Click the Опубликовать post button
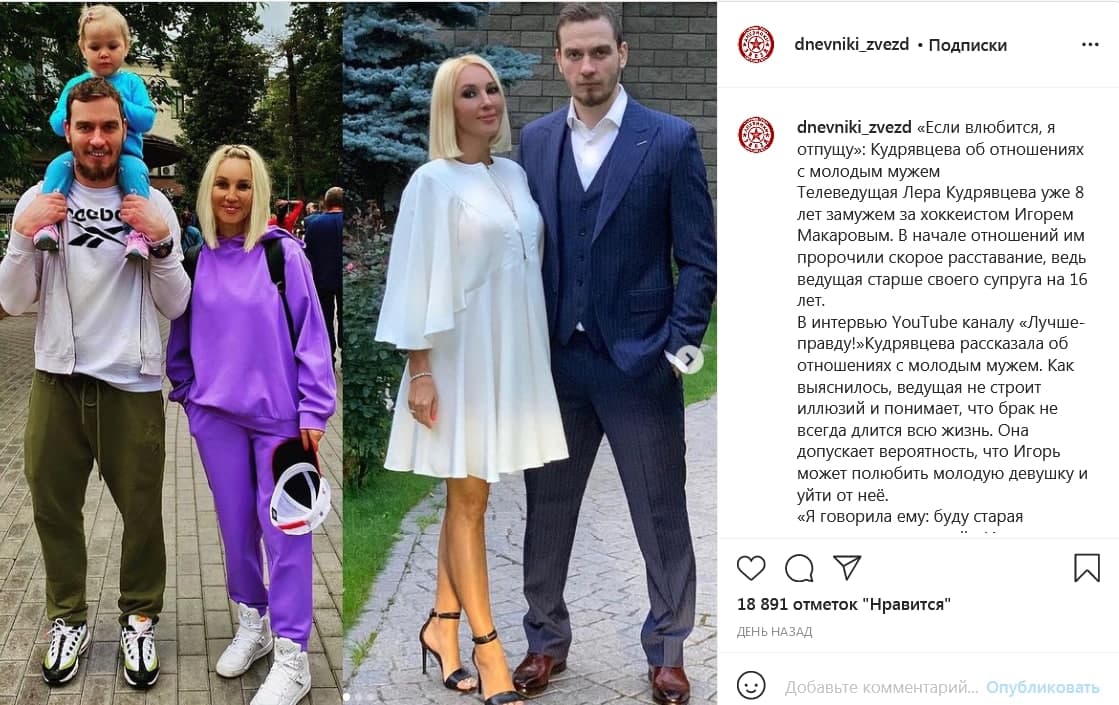The height and width of the screenshot is (705, 1119). [1043, 687]
